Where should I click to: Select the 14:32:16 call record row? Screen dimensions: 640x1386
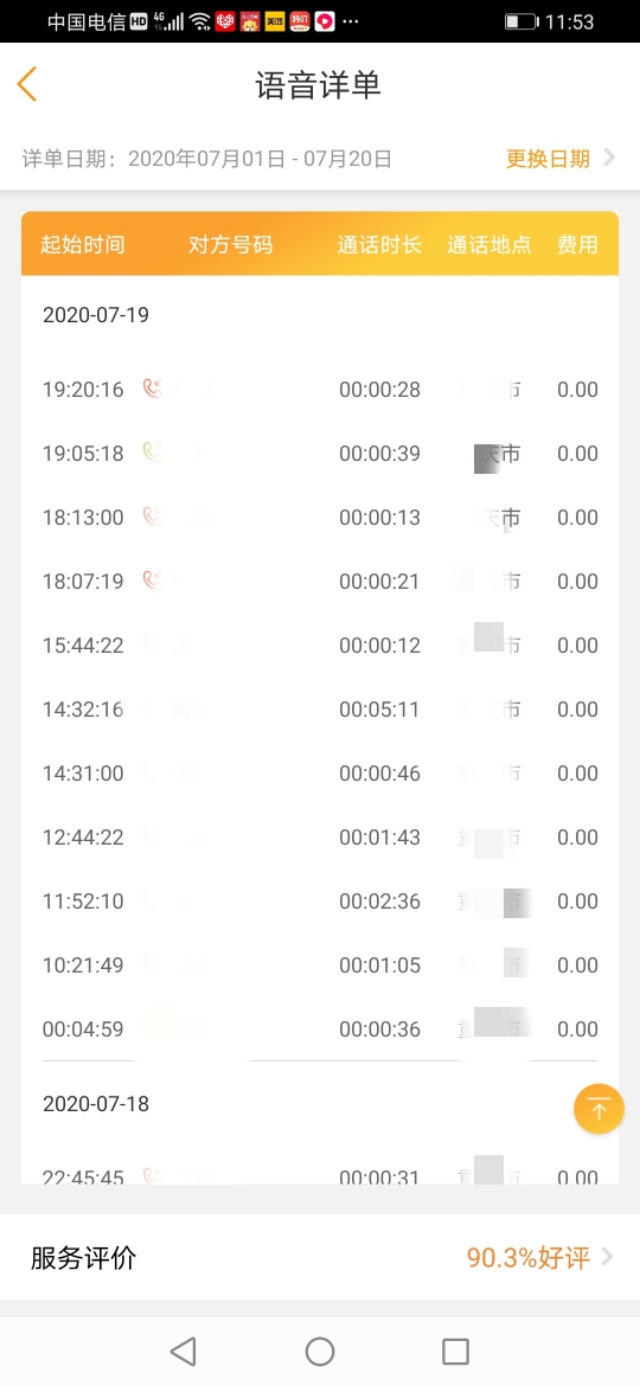(x=320, y=709)
